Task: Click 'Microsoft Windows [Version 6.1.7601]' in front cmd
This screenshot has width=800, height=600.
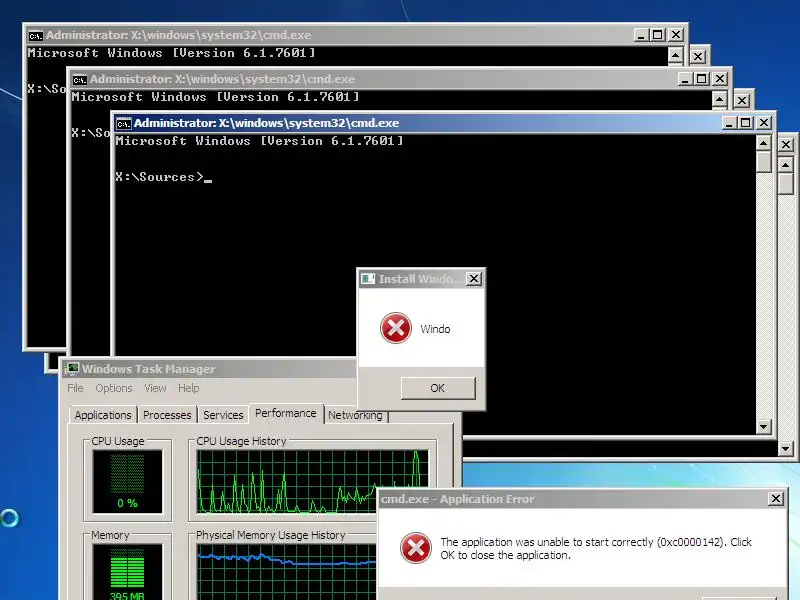Action: 259,141
